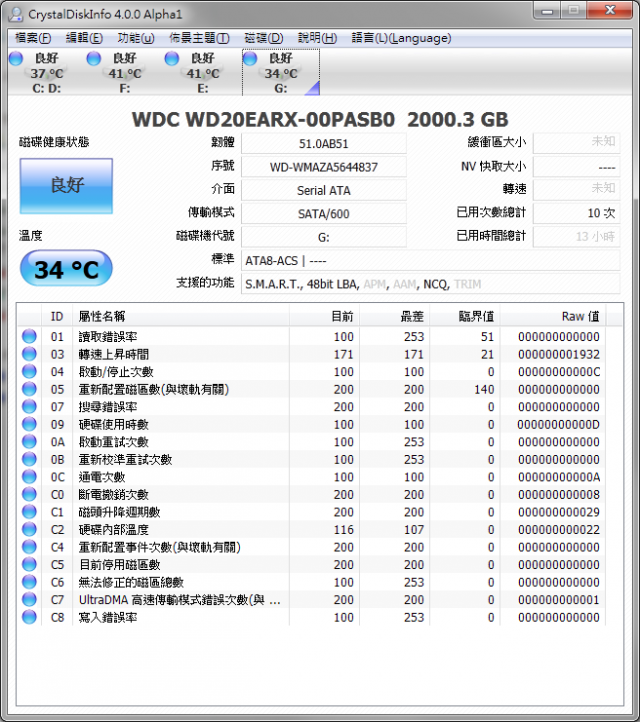Click the status orb in the 硬碟使用時數 row

pos(29,424)
